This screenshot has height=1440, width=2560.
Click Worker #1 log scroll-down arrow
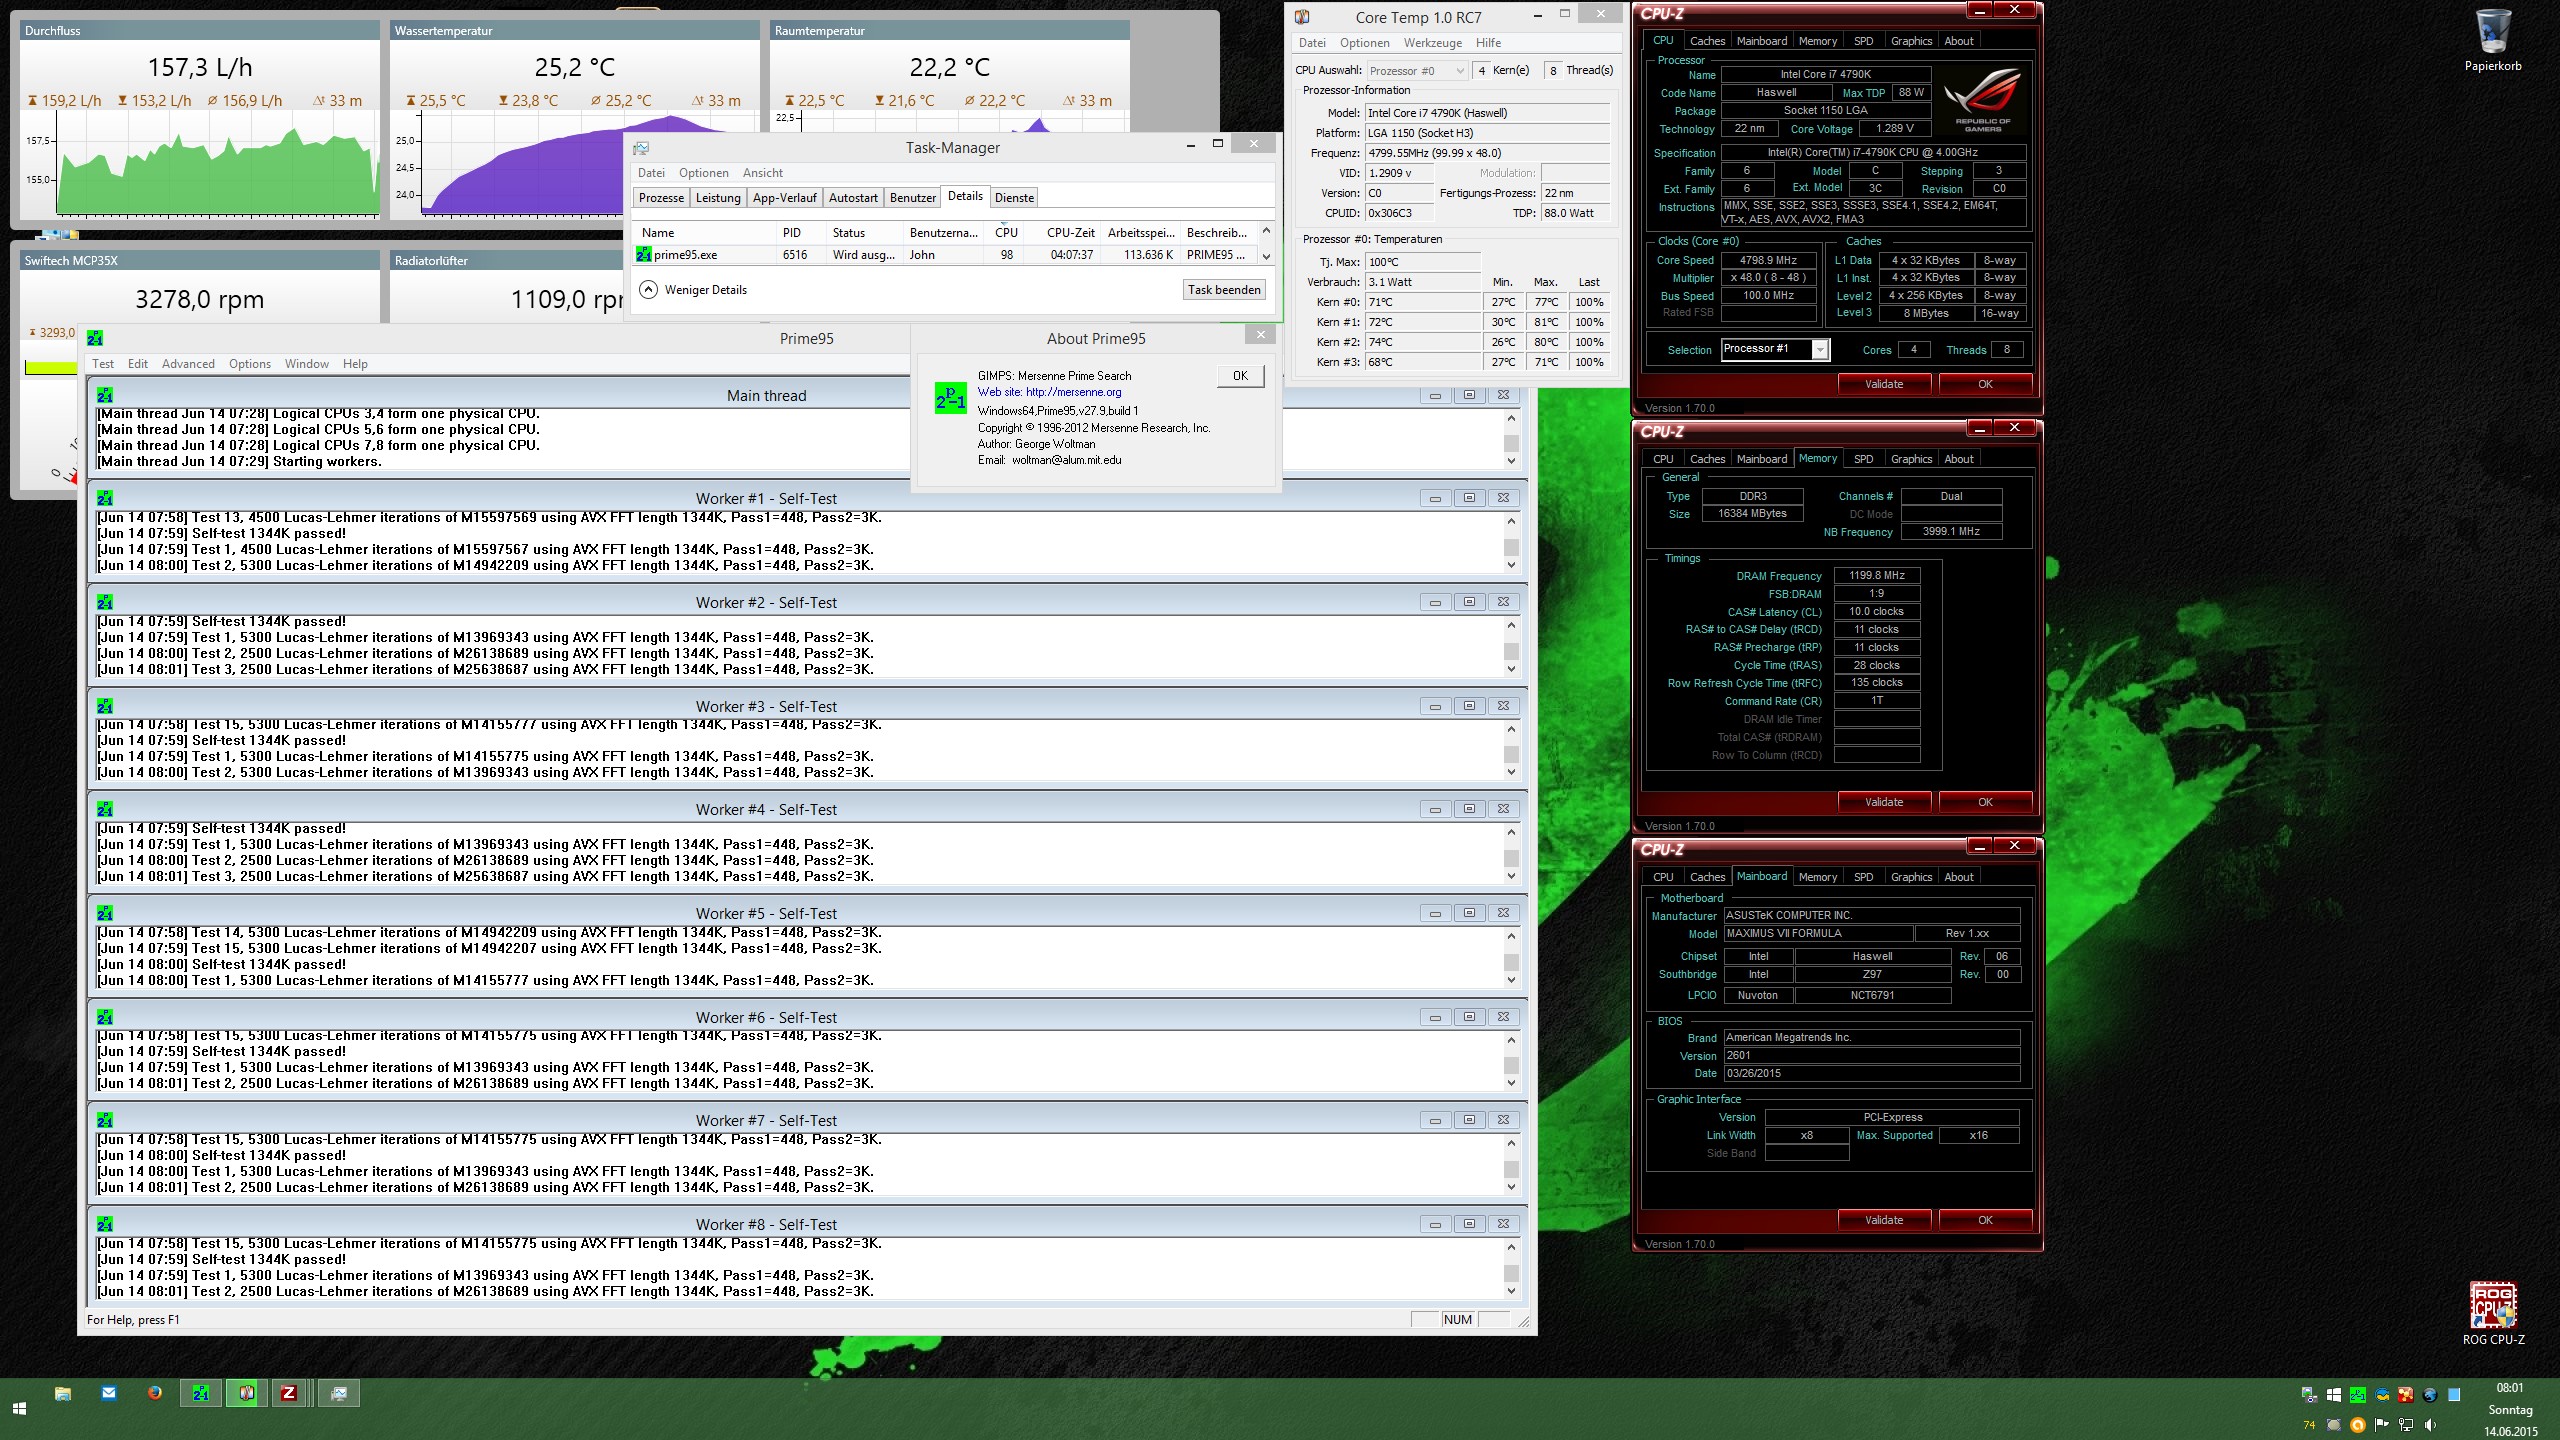coord(1511,565)
